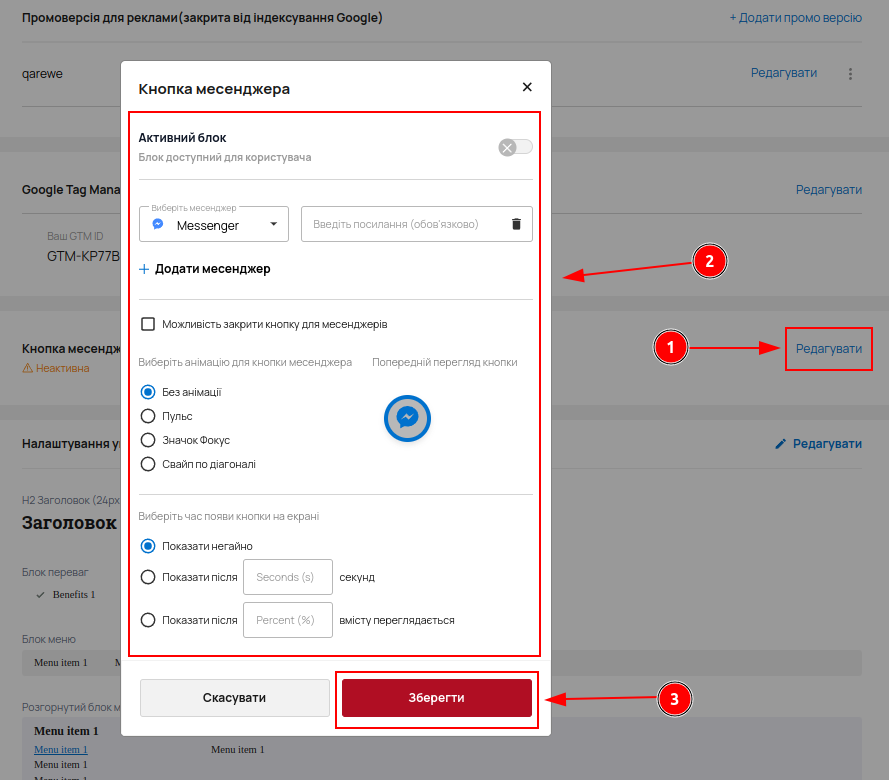
Task: Edit the qarewe promo version
Action: (x=784, y=73)
